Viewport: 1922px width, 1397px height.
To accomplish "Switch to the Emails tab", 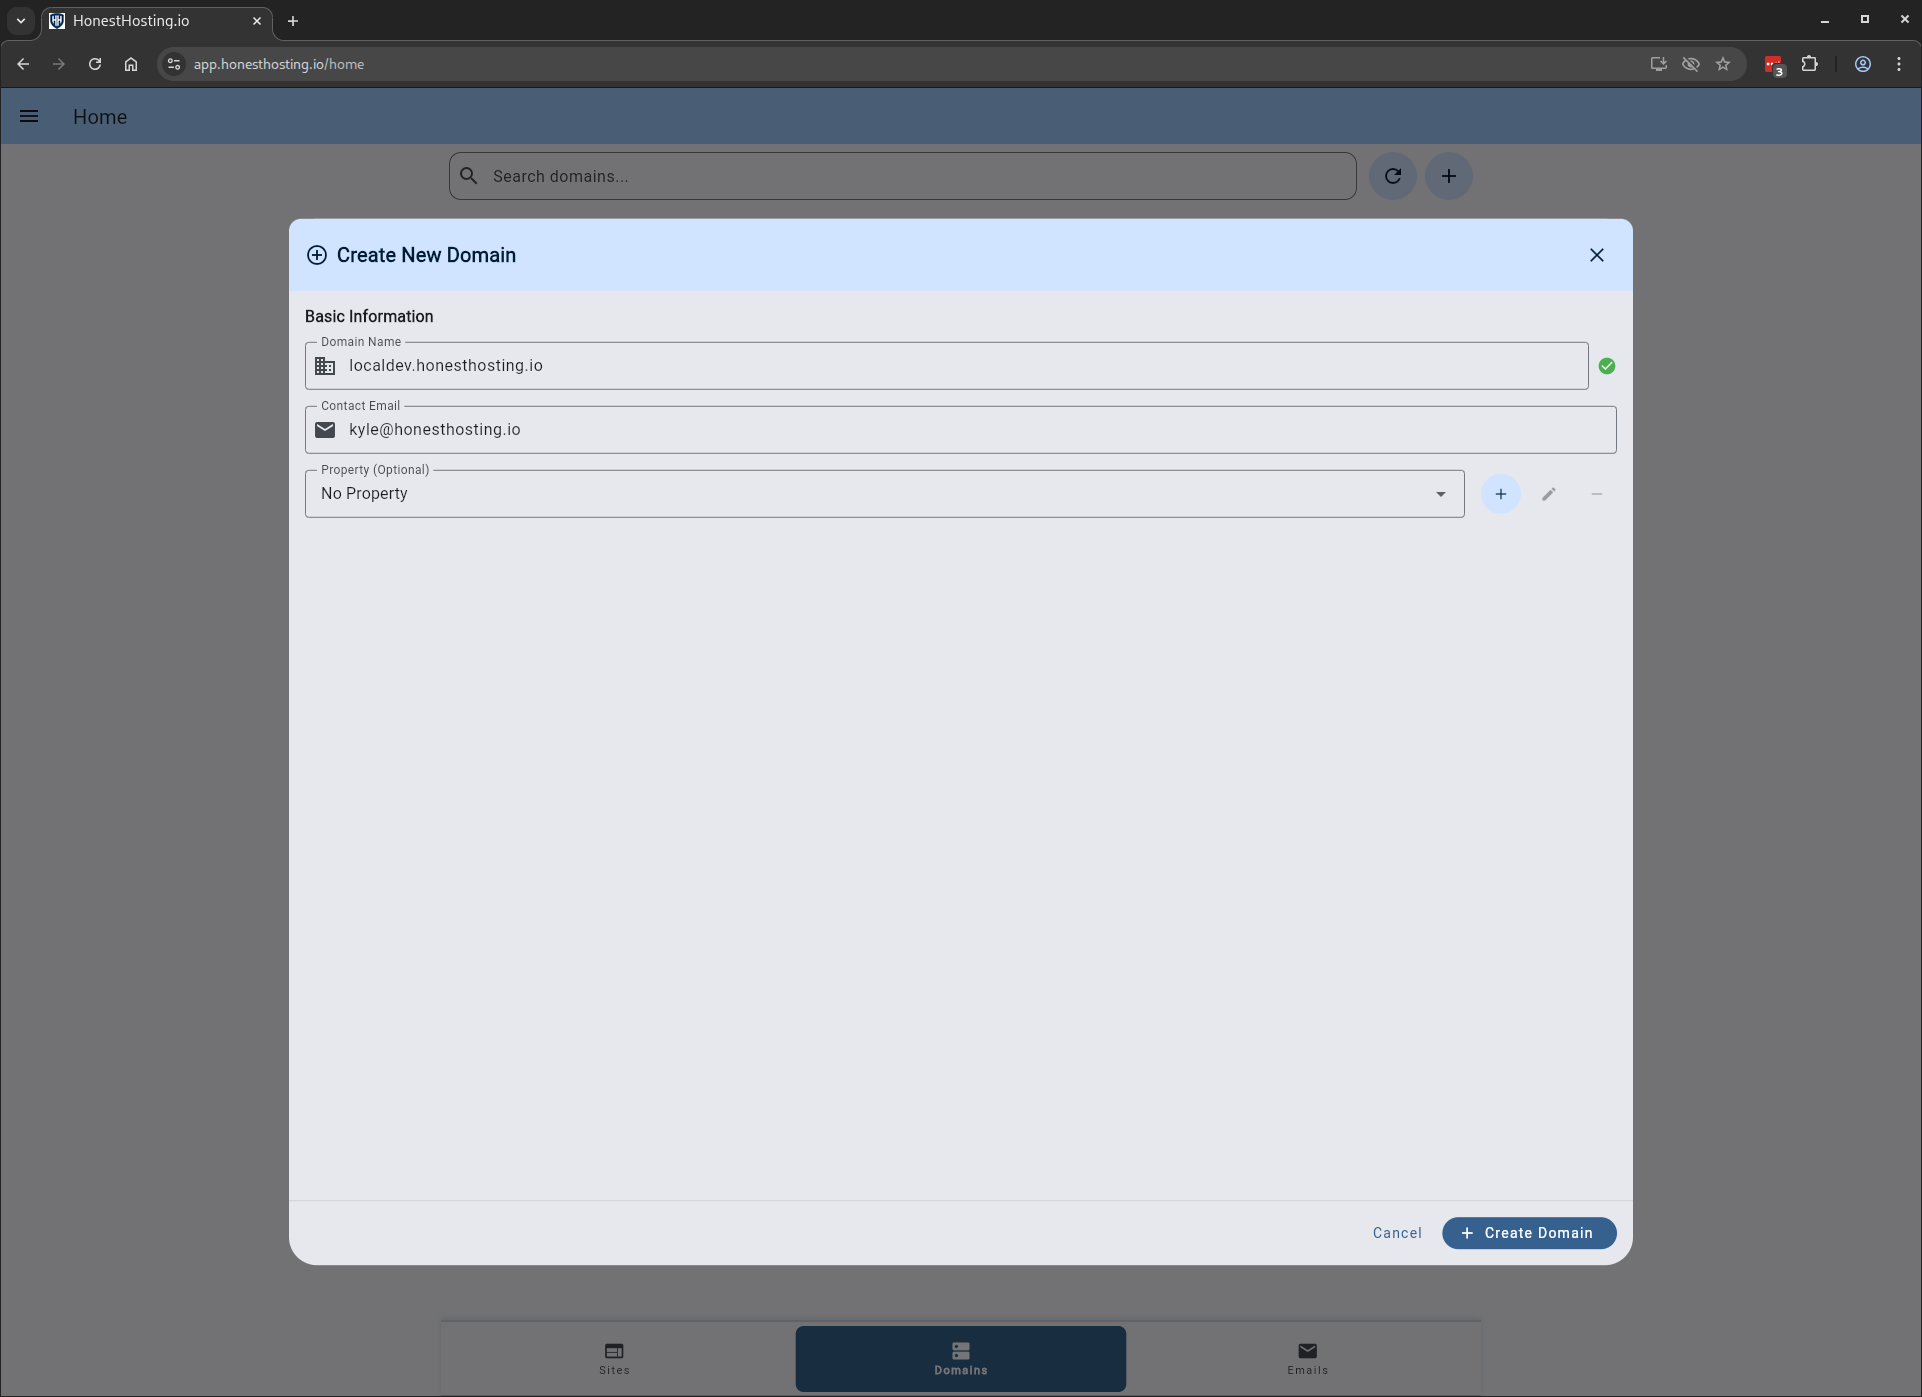I will pos(1306,1358).
